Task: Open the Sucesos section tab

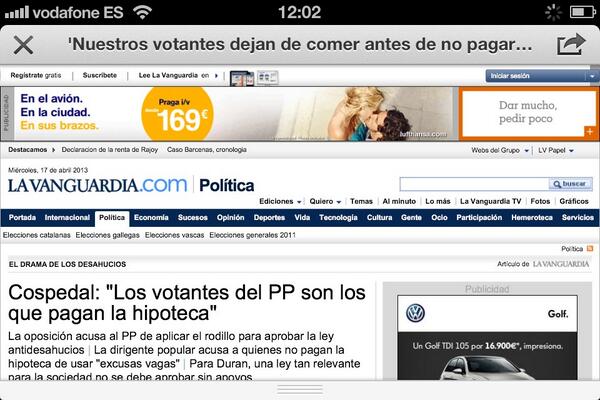Action: 192,217
